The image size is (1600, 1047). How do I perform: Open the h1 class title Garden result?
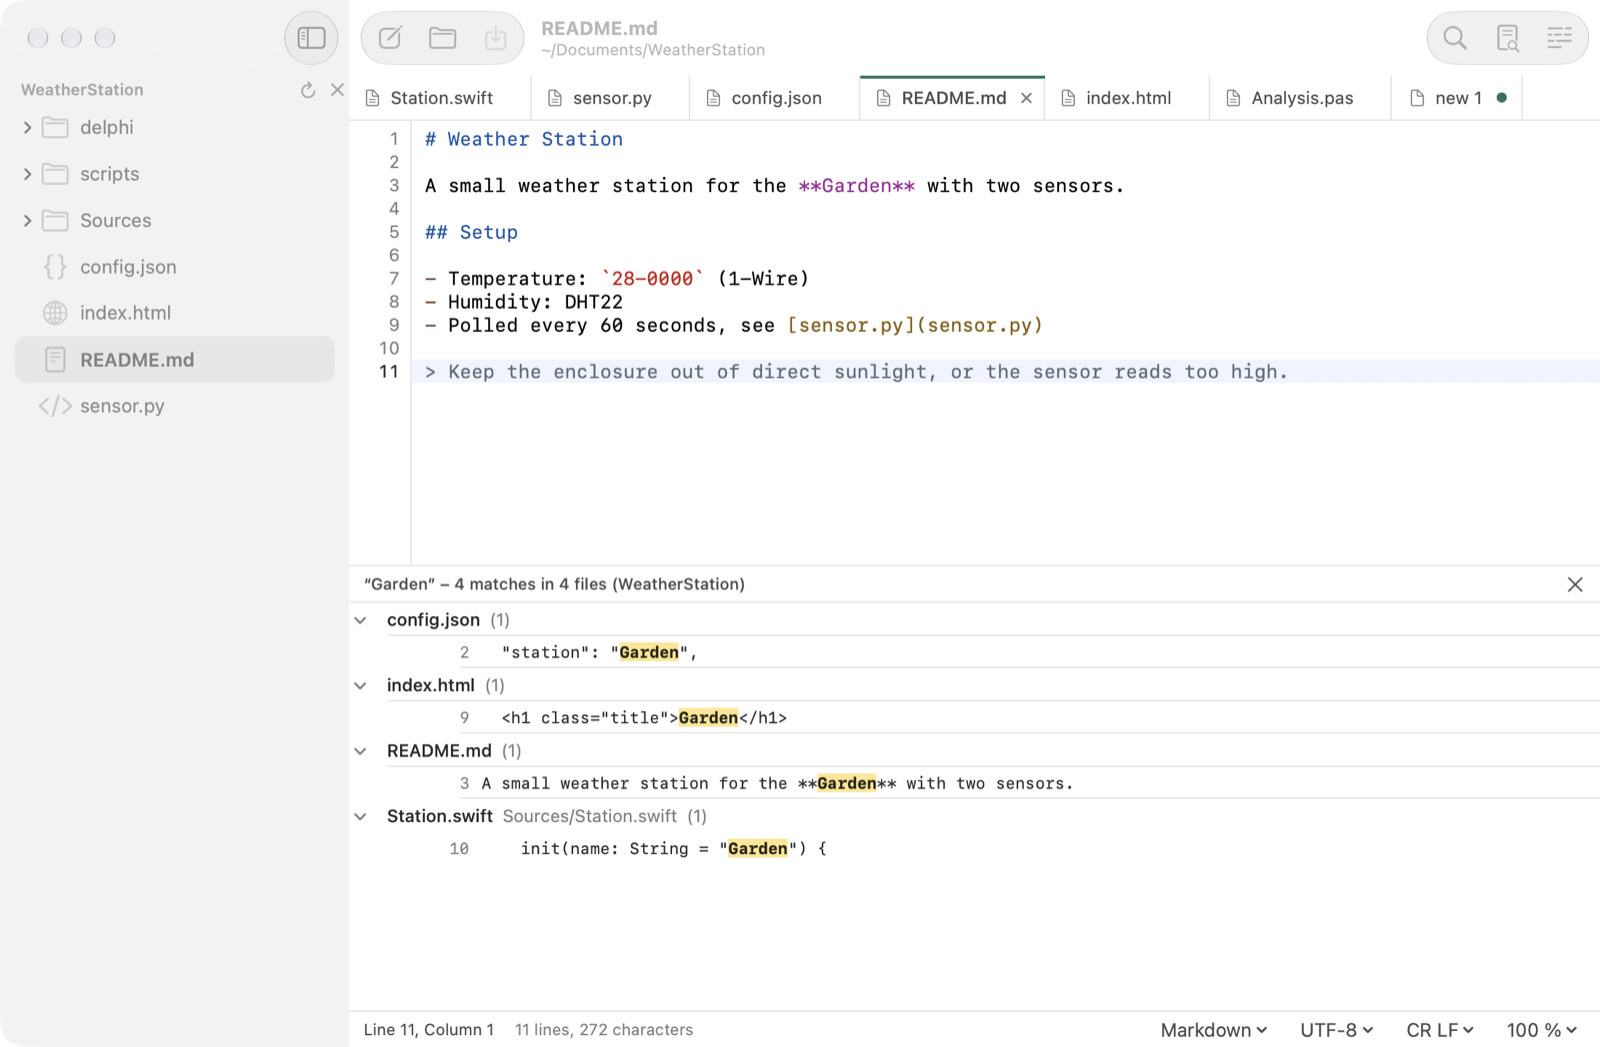(975, 718)
